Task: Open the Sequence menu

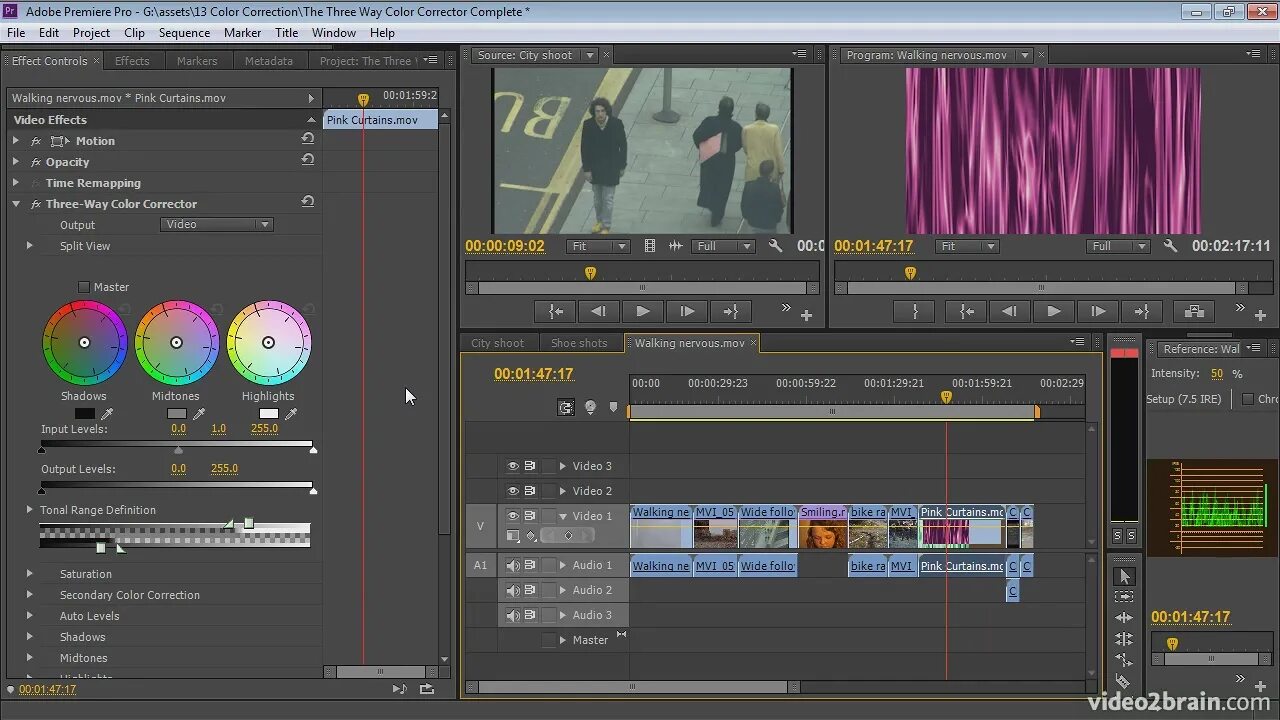Action: click(184, 32)
